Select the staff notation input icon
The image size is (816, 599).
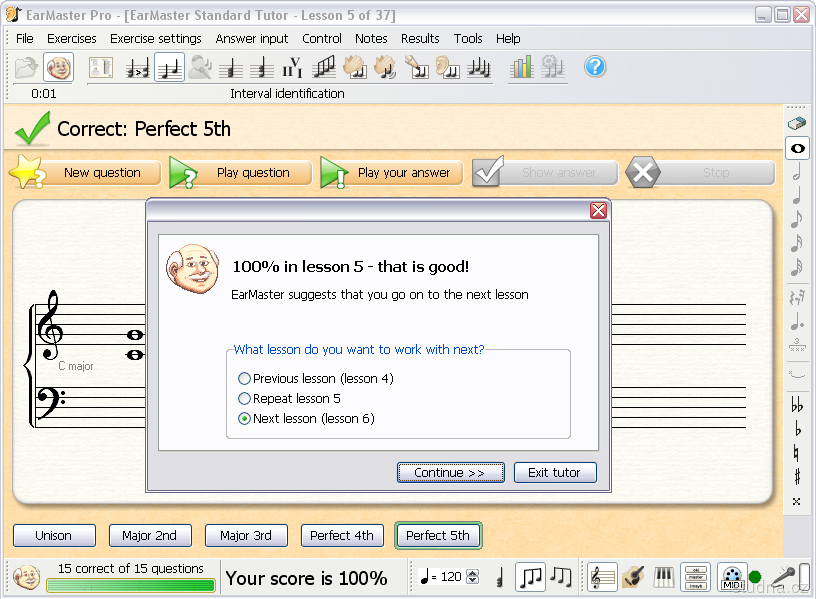(602, 577)
